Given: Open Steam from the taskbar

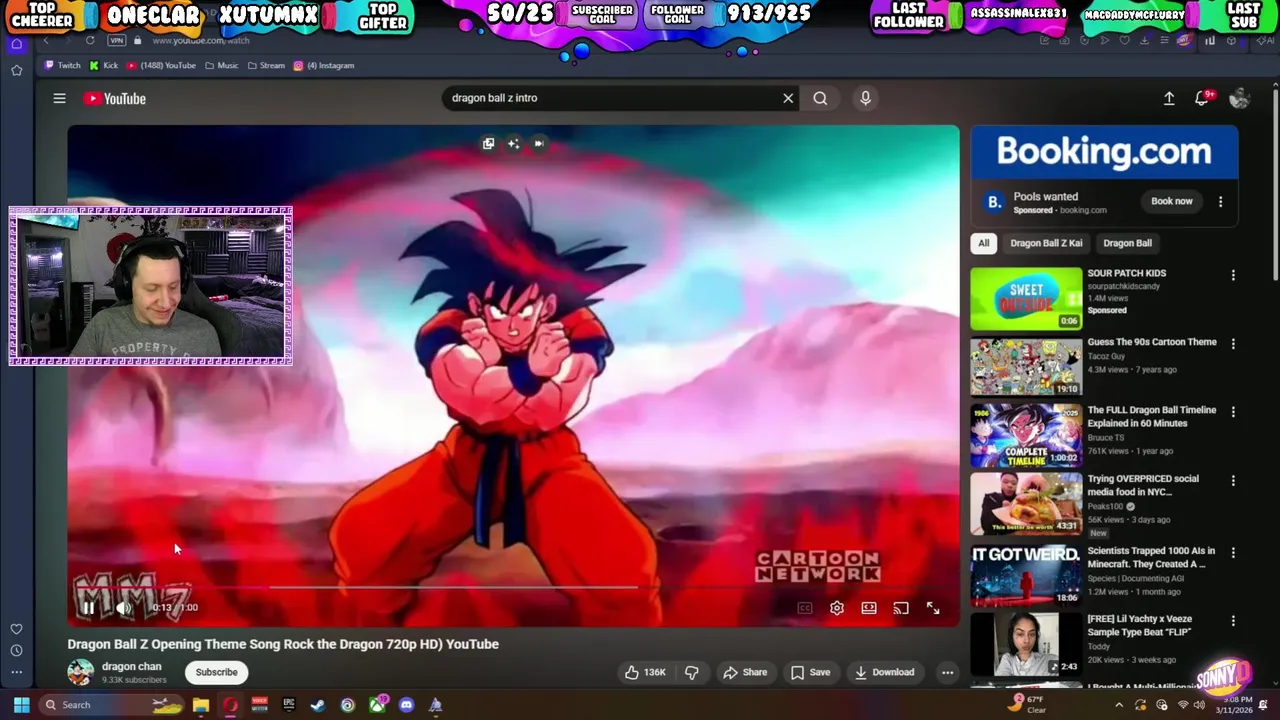Looking at the screenshot, I should (x=318, y=705).
